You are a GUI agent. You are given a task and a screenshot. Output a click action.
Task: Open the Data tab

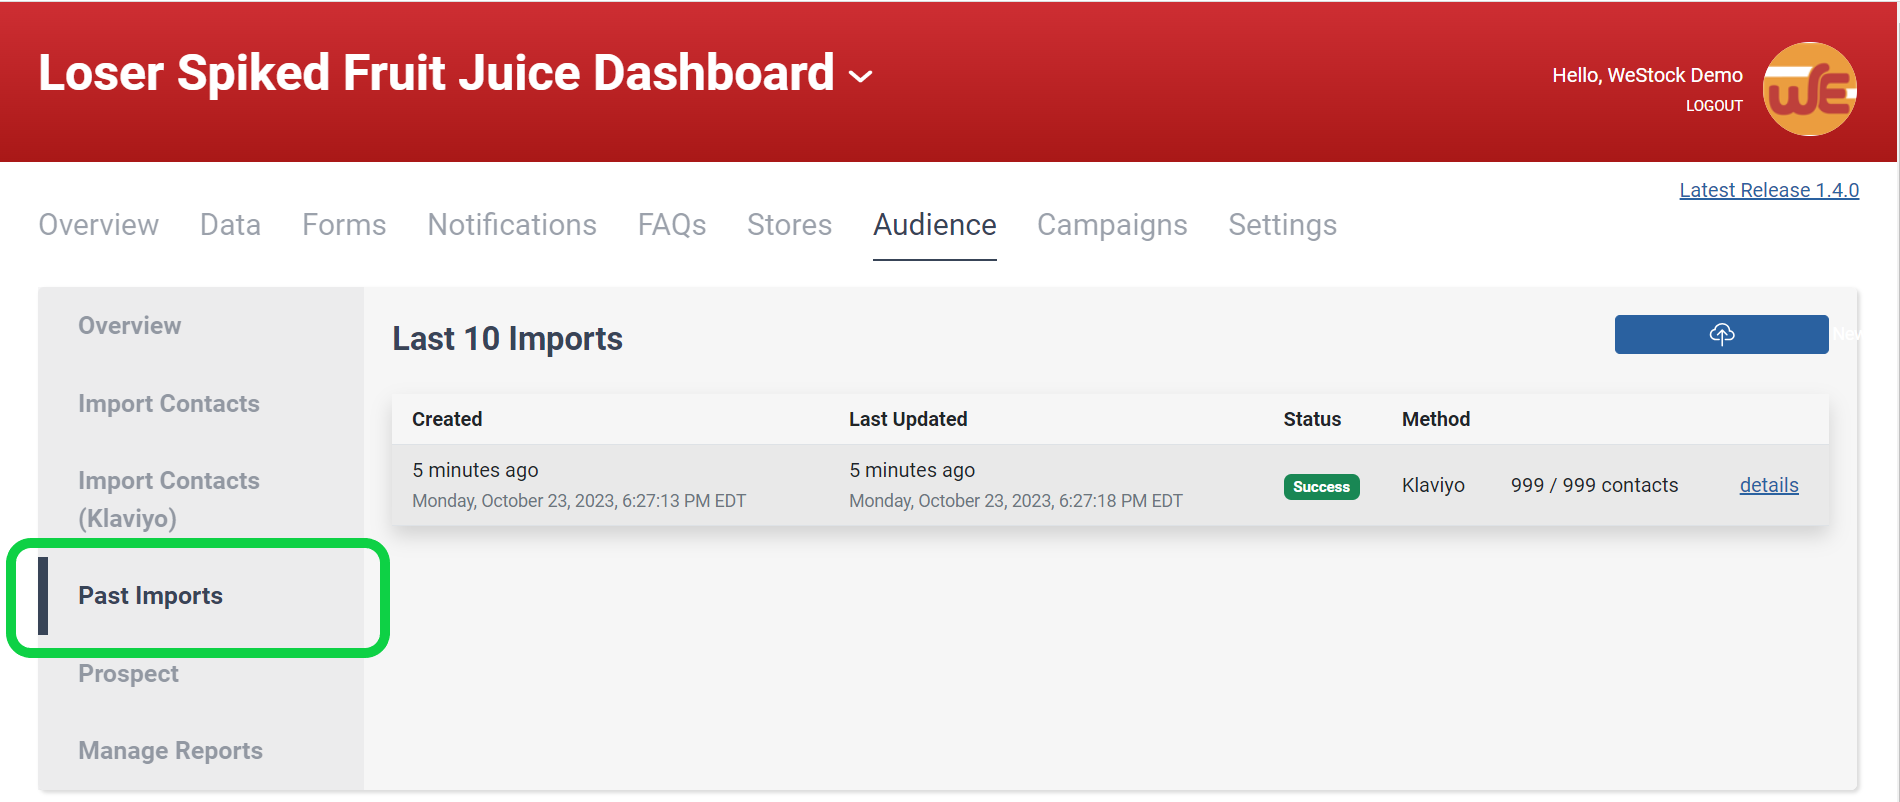click(230, 225)
